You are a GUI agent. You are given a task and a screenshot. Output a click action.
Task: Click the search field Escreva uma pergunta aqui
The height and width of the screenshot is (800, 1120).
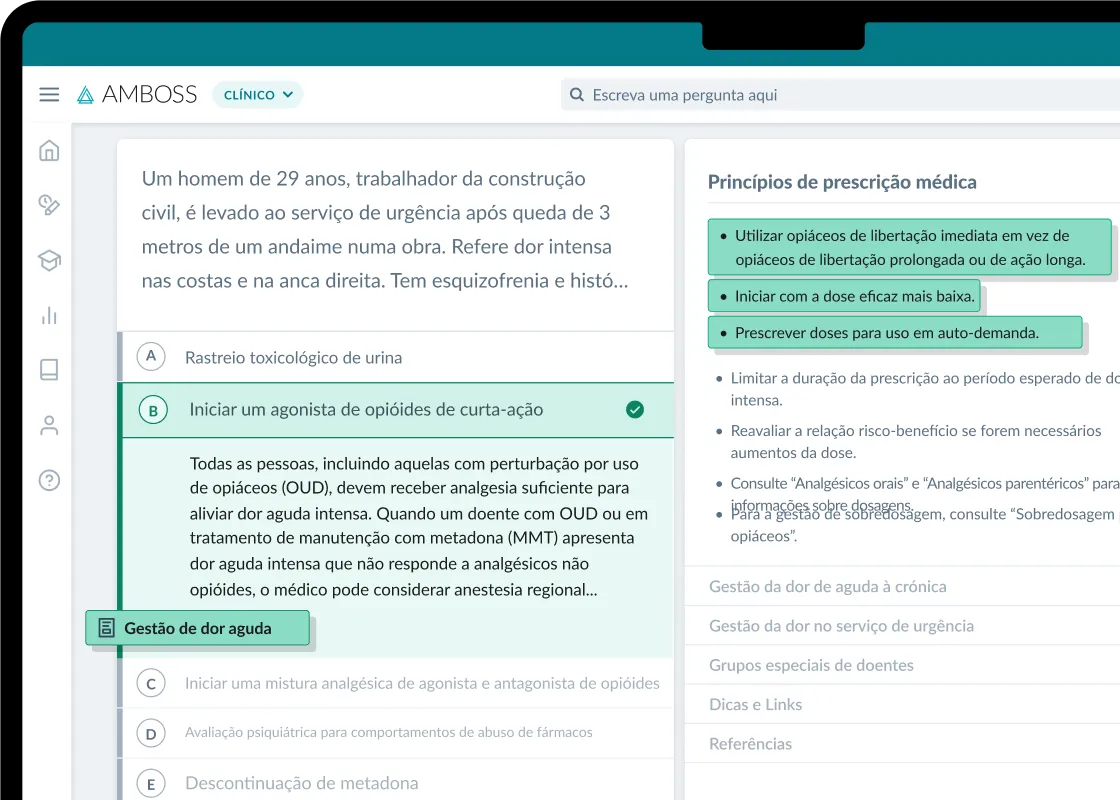[x=840, y=95]
